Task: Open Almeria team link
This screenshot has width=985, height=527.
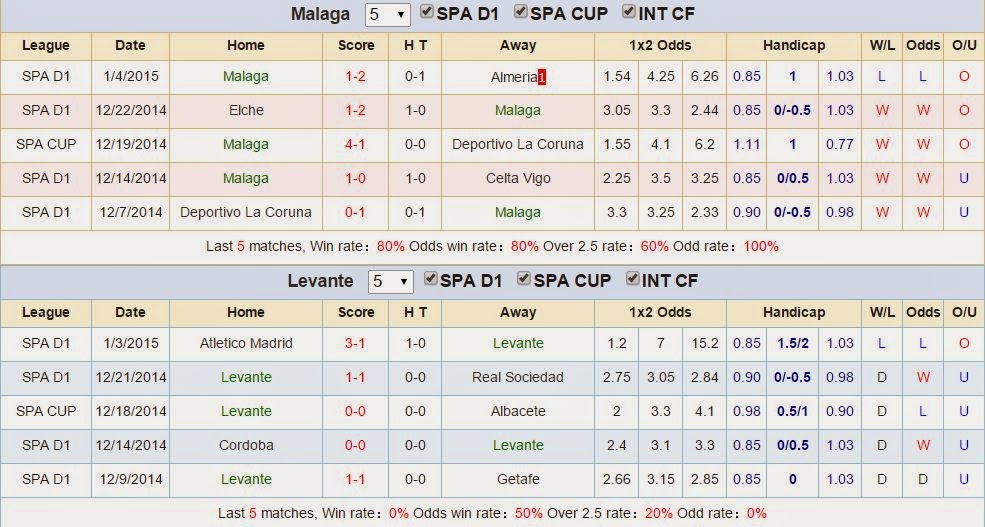Action: 514,77
